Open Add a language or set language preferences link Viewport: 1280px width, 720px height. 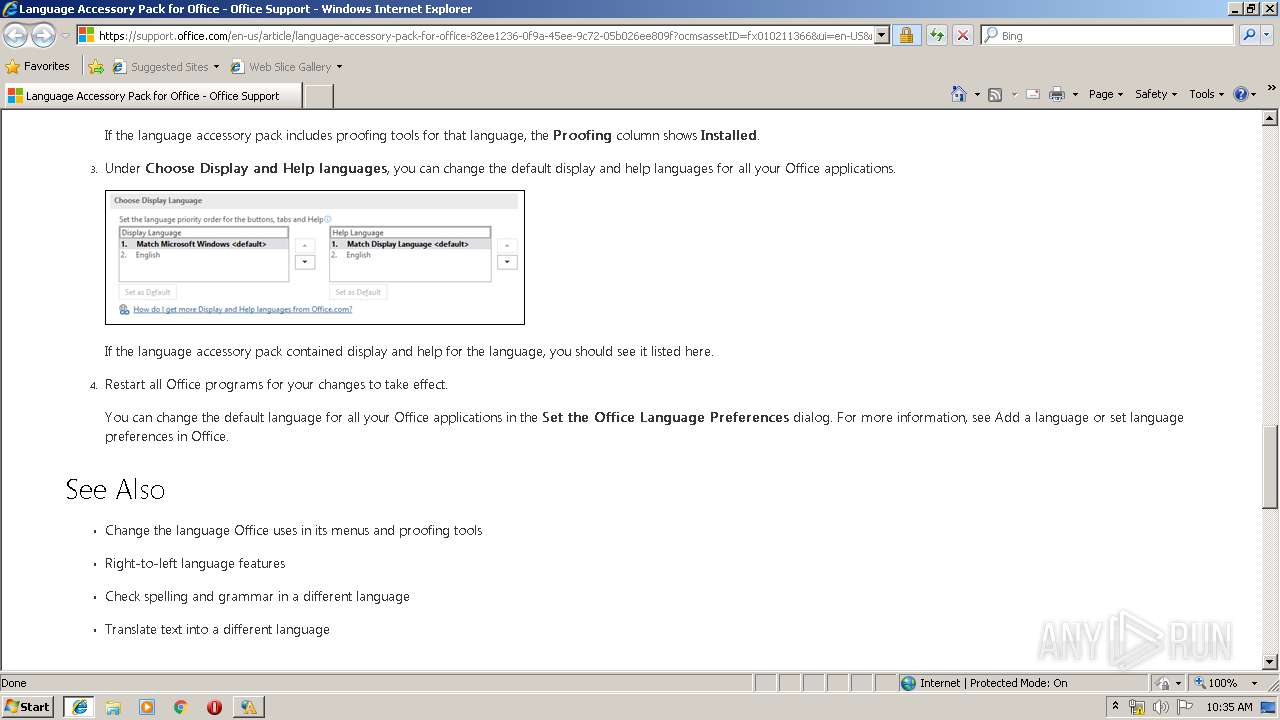point(644,427)
